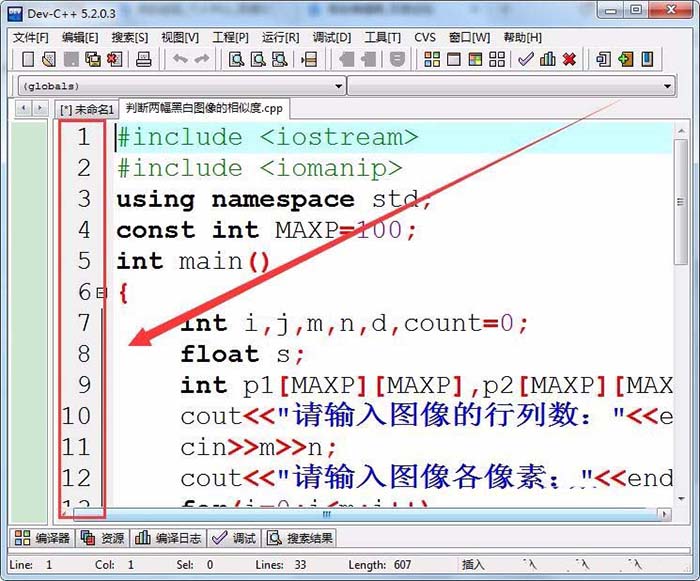Image resolution: width=700 pixels, height=581 pixels.
Task: Click the green plus add-to-project icon
Action: click(x=625, y=59)
